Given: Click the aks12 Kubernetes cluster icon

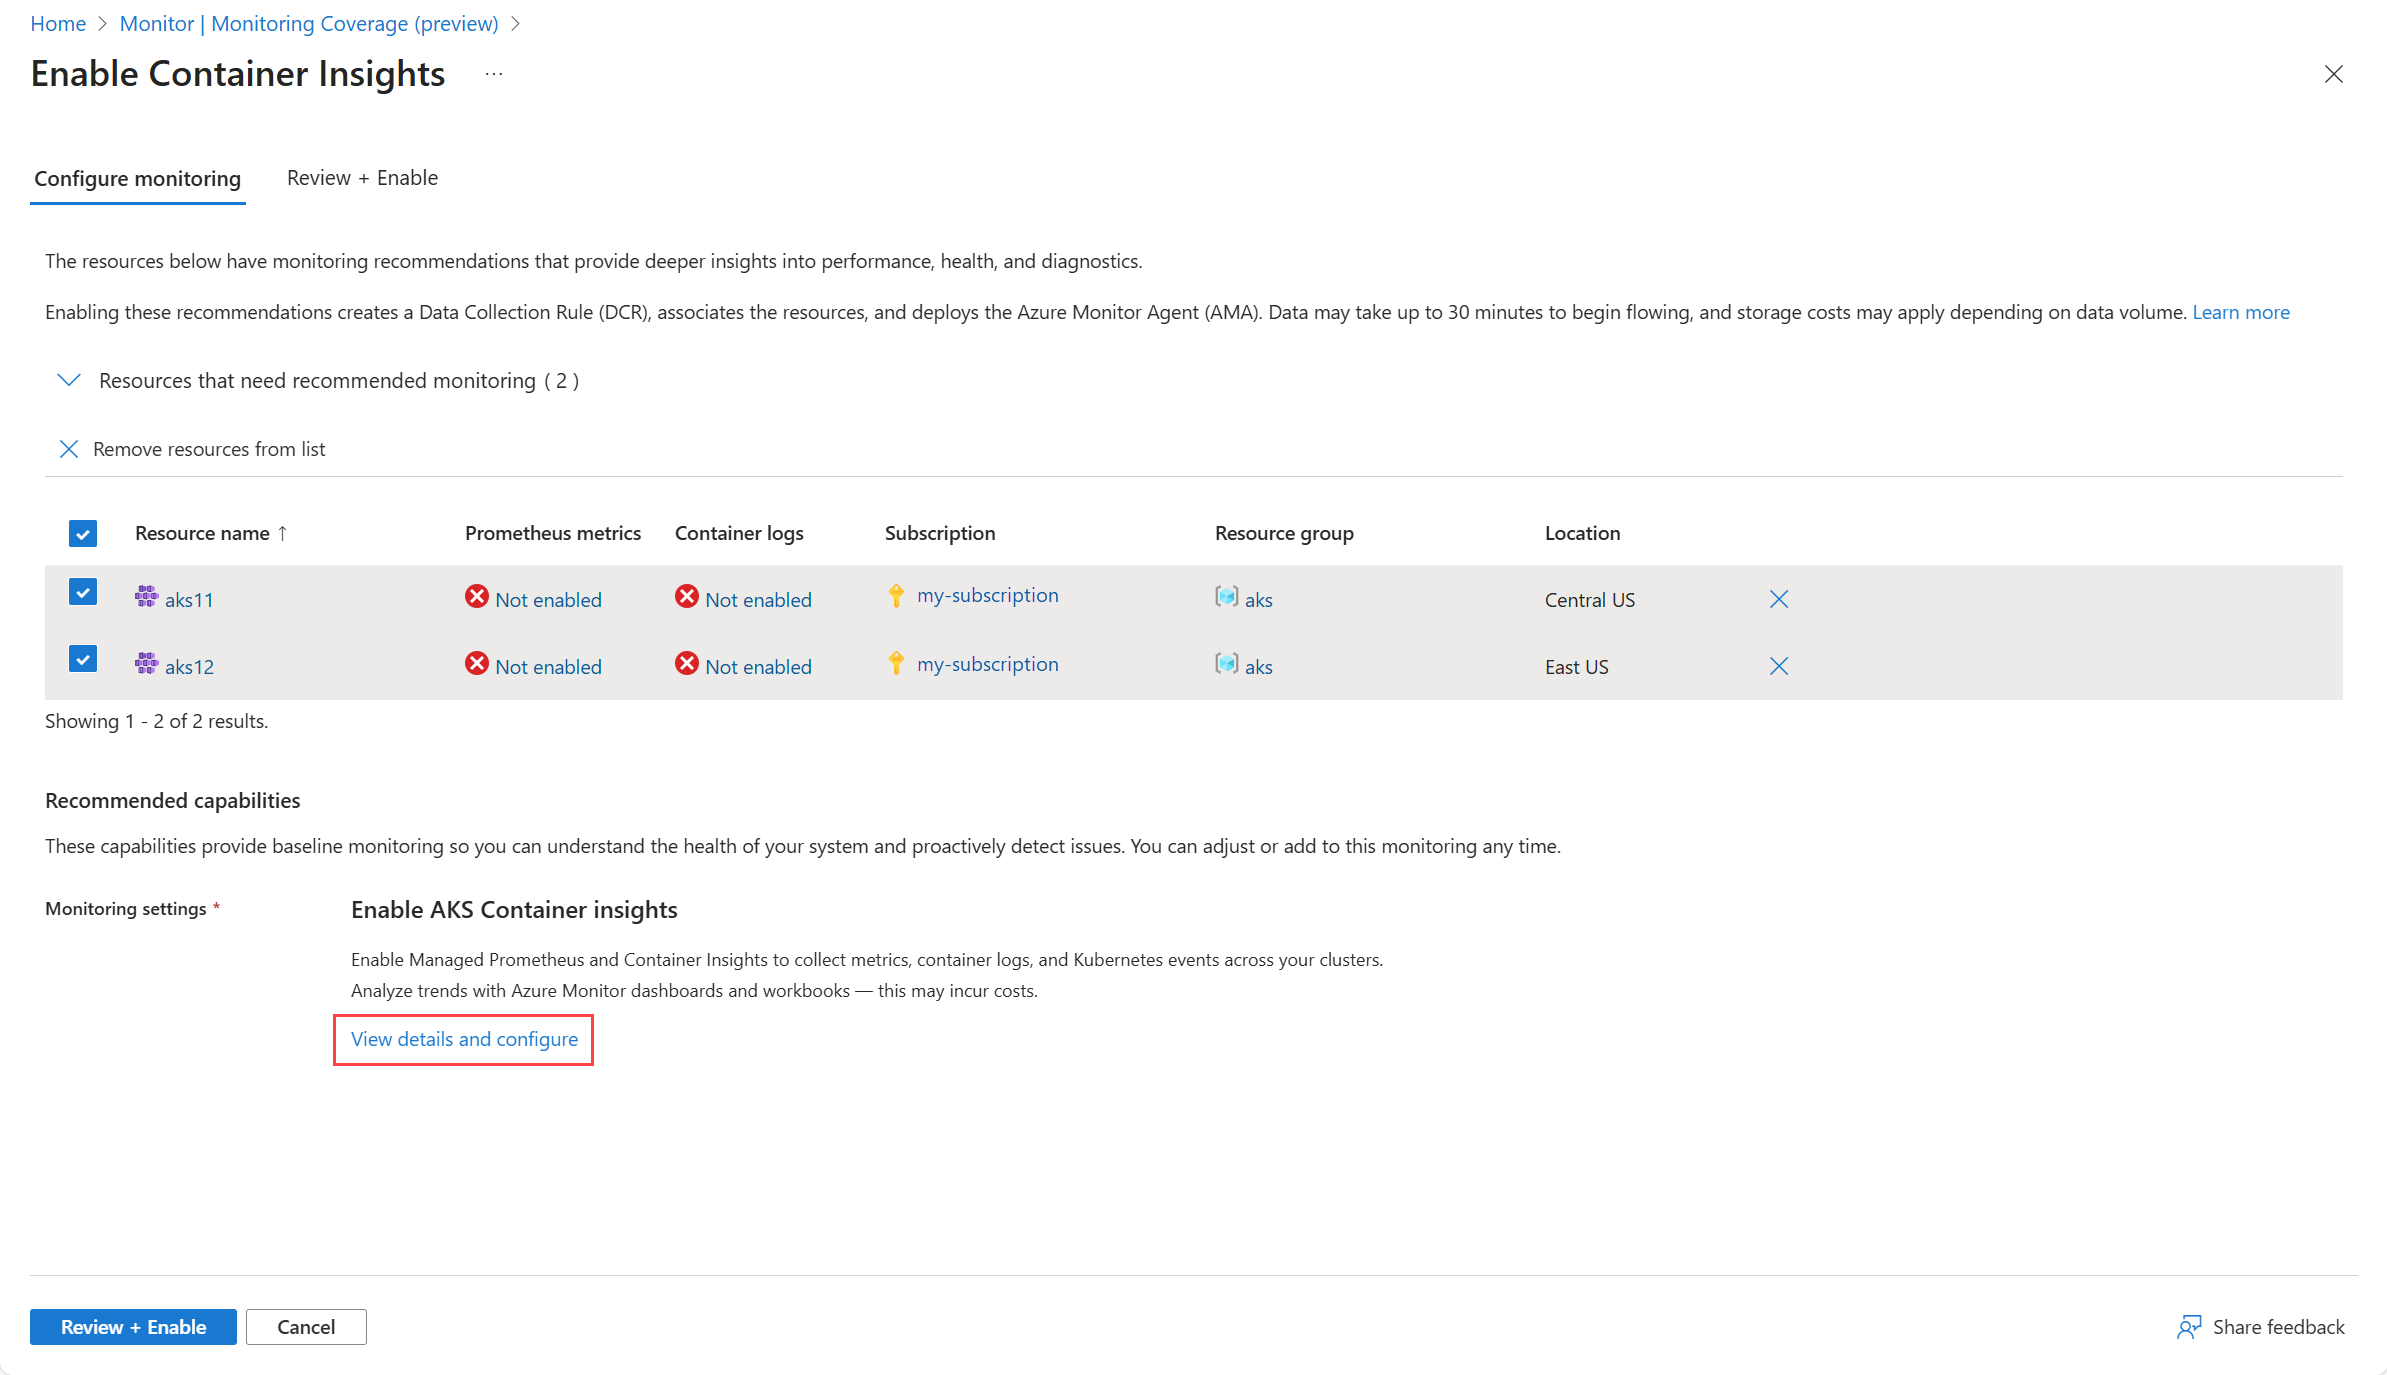Looking at the screenshot, I should 146,664.
